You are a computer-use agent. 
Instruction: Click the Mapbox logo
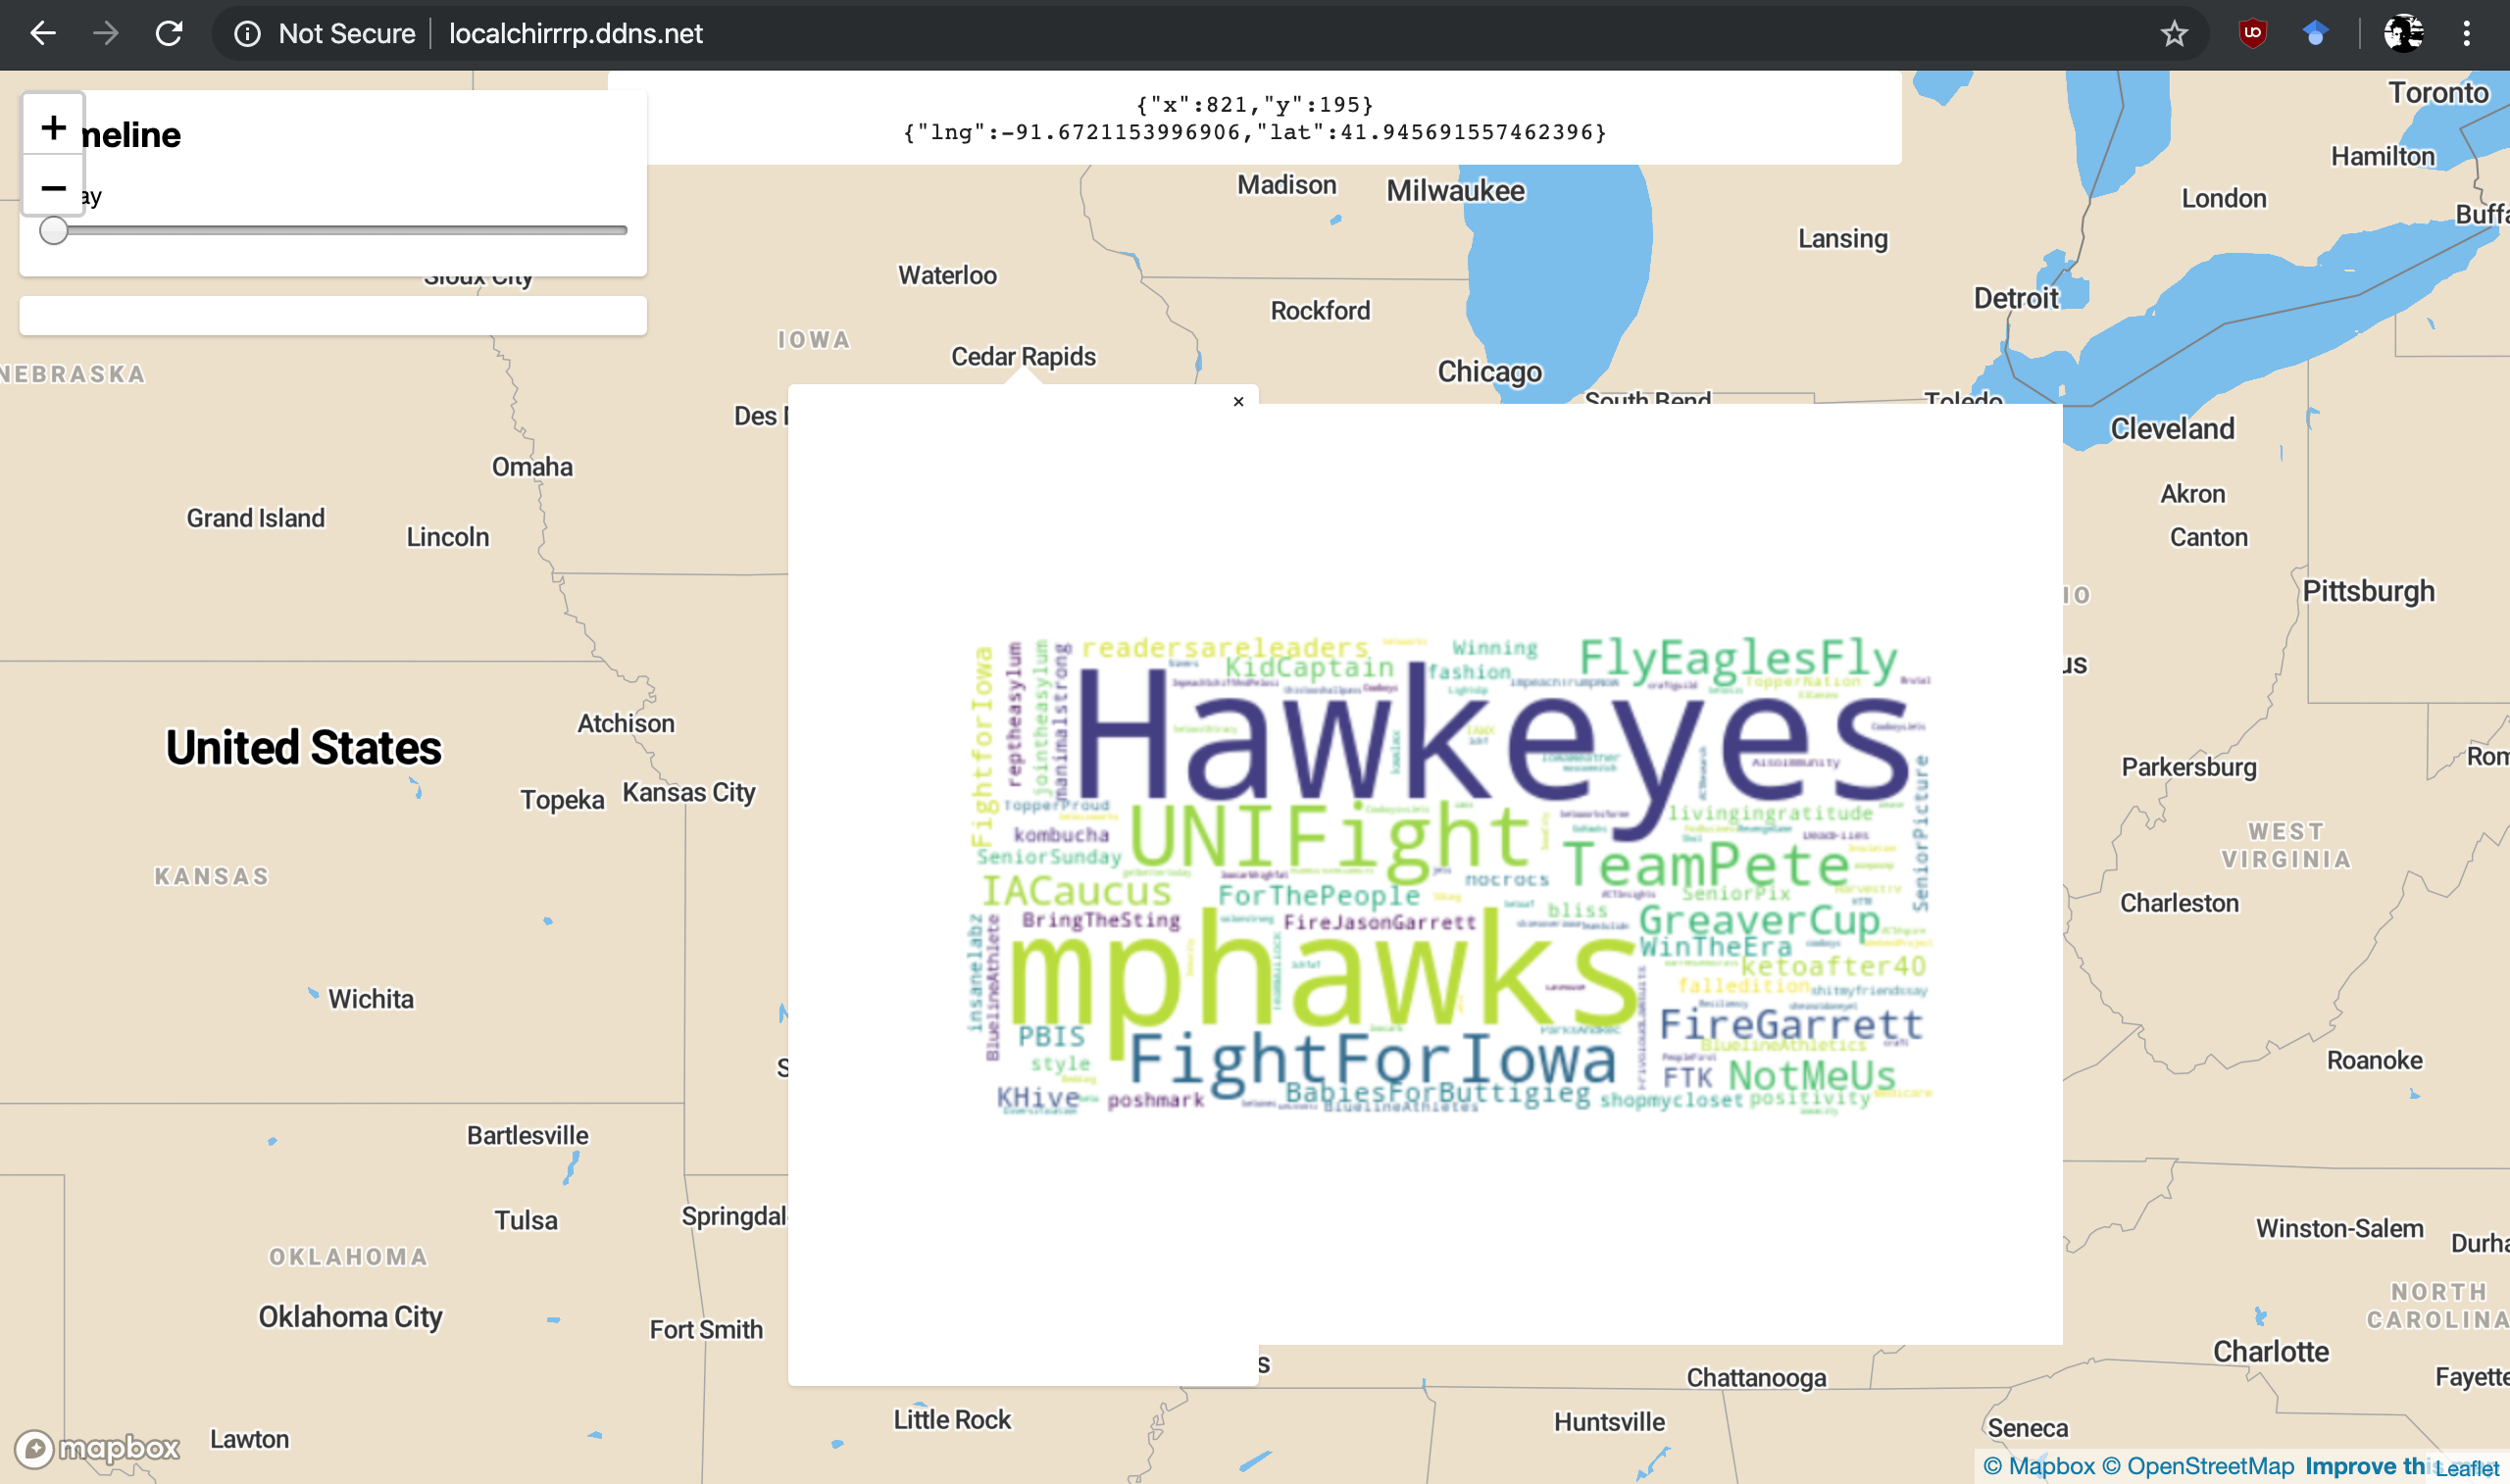tap(97, 1447)
